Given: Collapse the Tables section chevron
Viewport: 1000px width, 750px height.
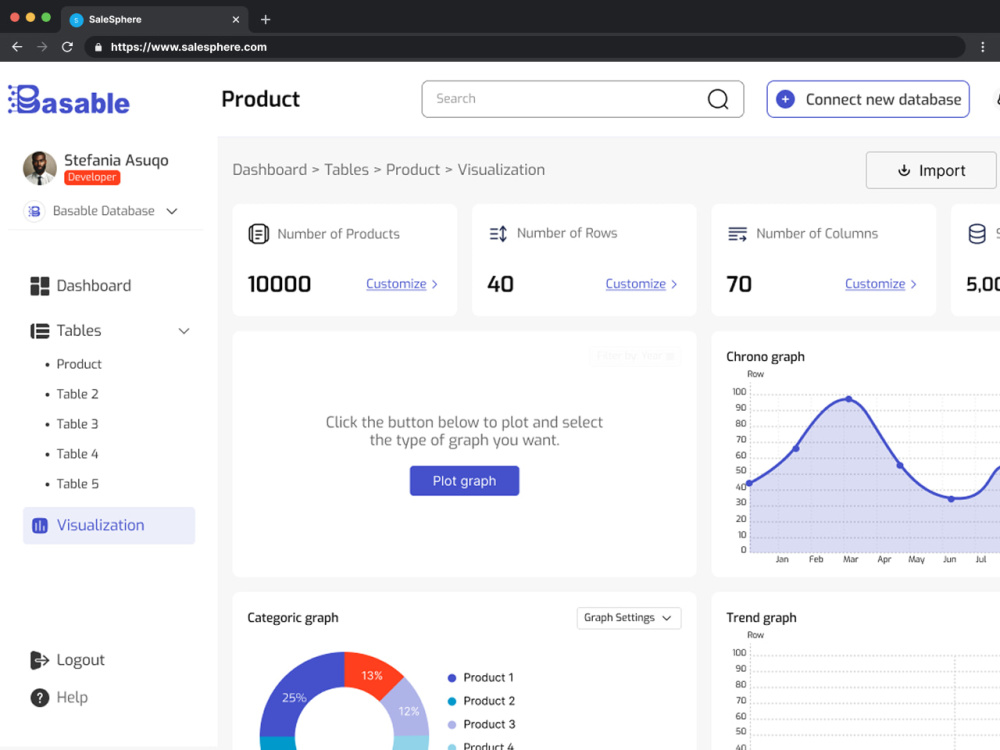Looking at the screenshot, I should tap(184, 331).
